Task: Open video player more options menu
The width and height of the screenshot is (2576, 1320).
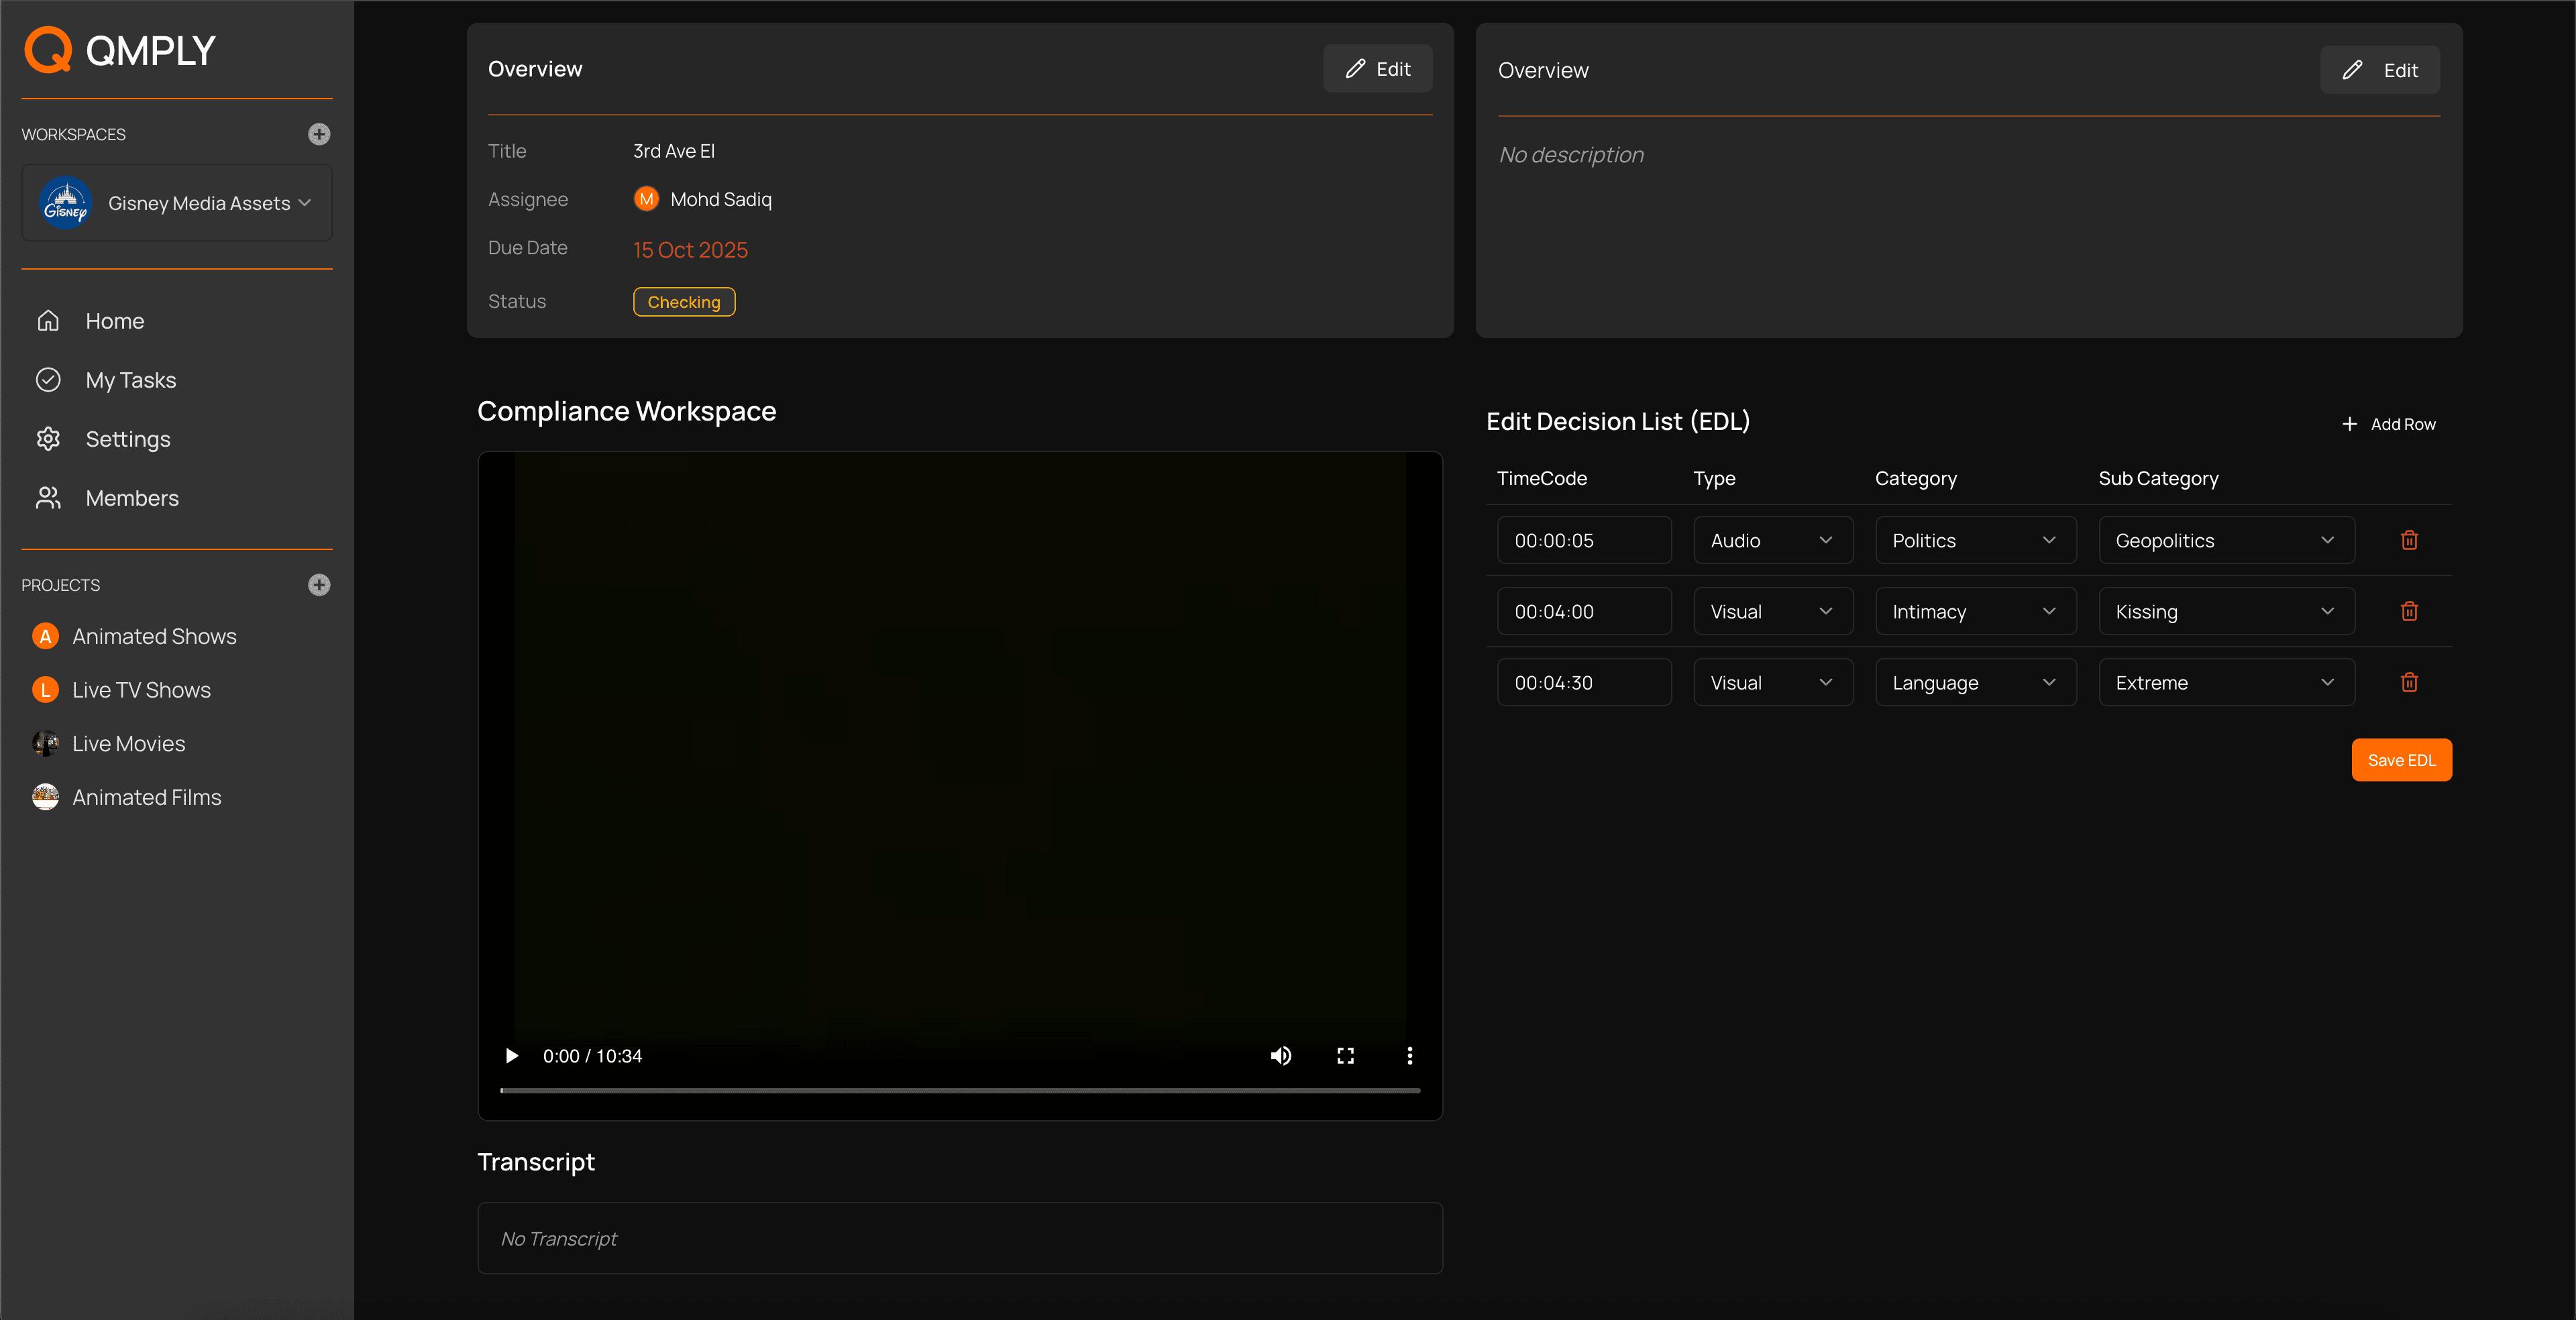Action: [x=1410, y=1056]
